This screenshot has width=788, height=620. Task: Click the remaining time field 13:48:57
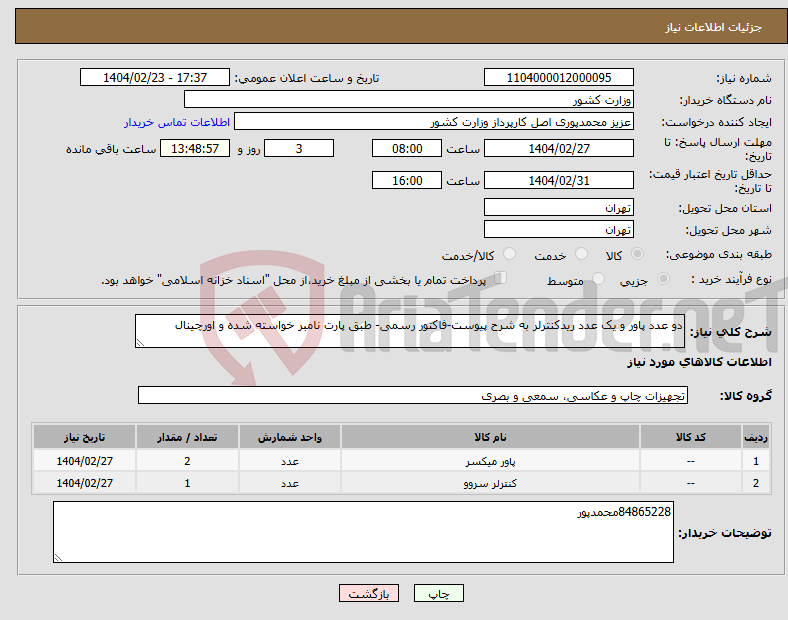(195, 148)
